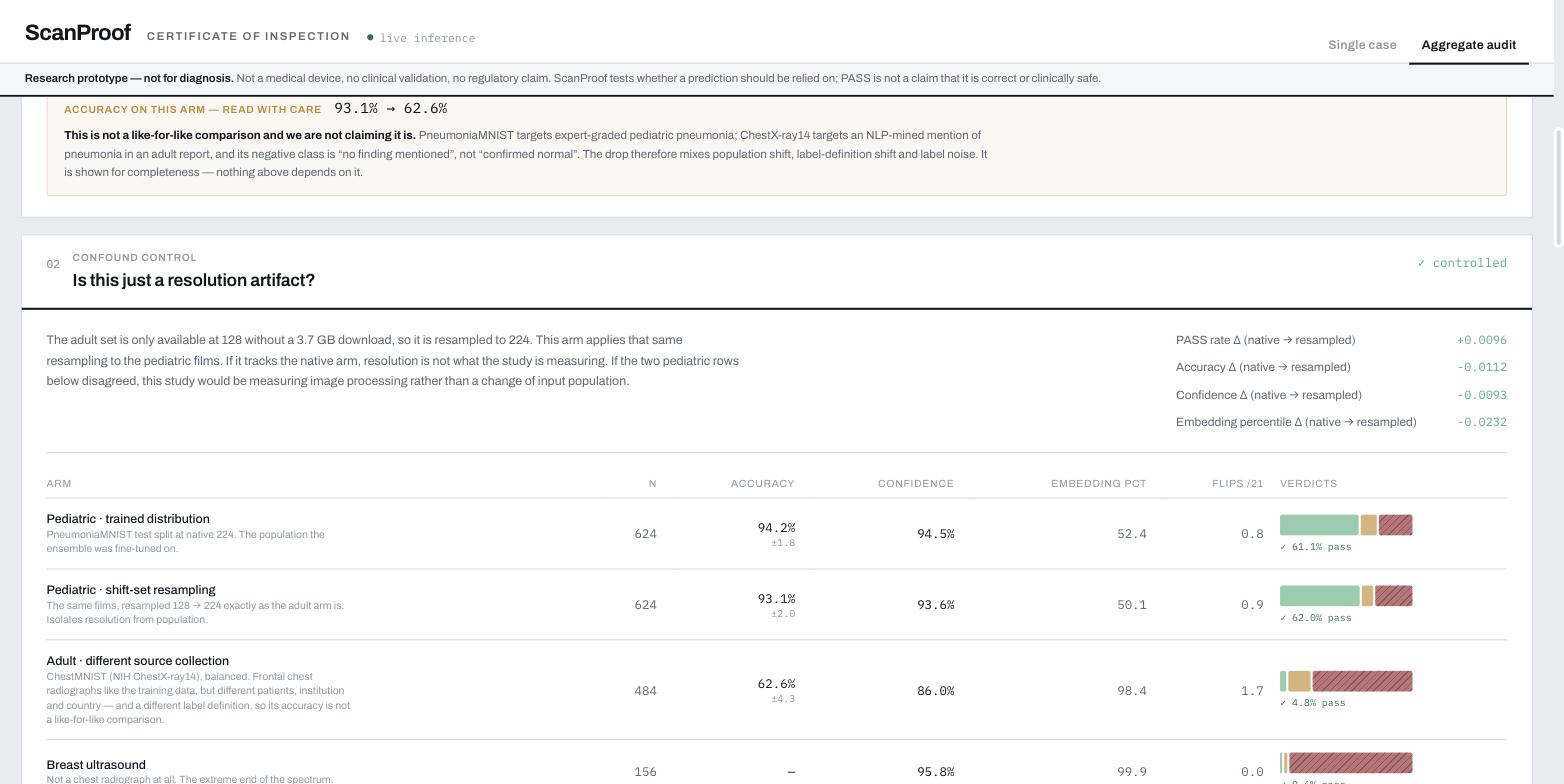The width and height of the screenshot is (1564, 784).
Task: Click the 86.0% confidence value
Action: (935, 691)
